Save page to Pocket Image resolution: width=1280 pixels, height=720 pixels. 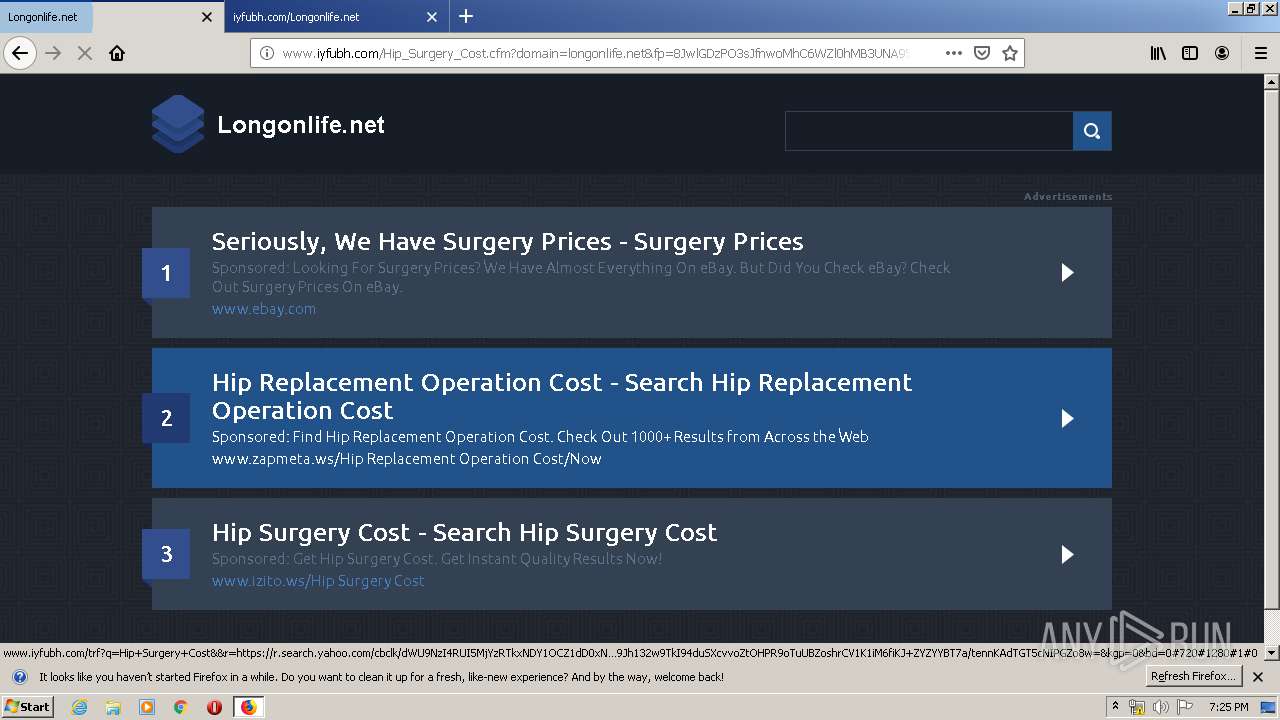(982, 53)
